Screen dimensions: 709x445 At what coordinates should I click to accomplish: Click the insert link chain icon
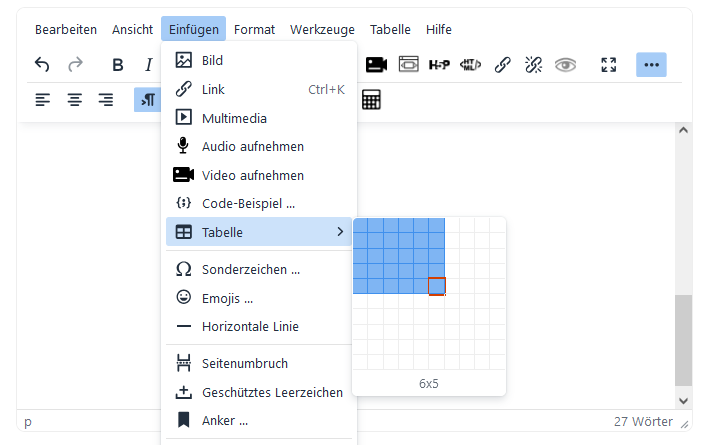tap(502, 65)
